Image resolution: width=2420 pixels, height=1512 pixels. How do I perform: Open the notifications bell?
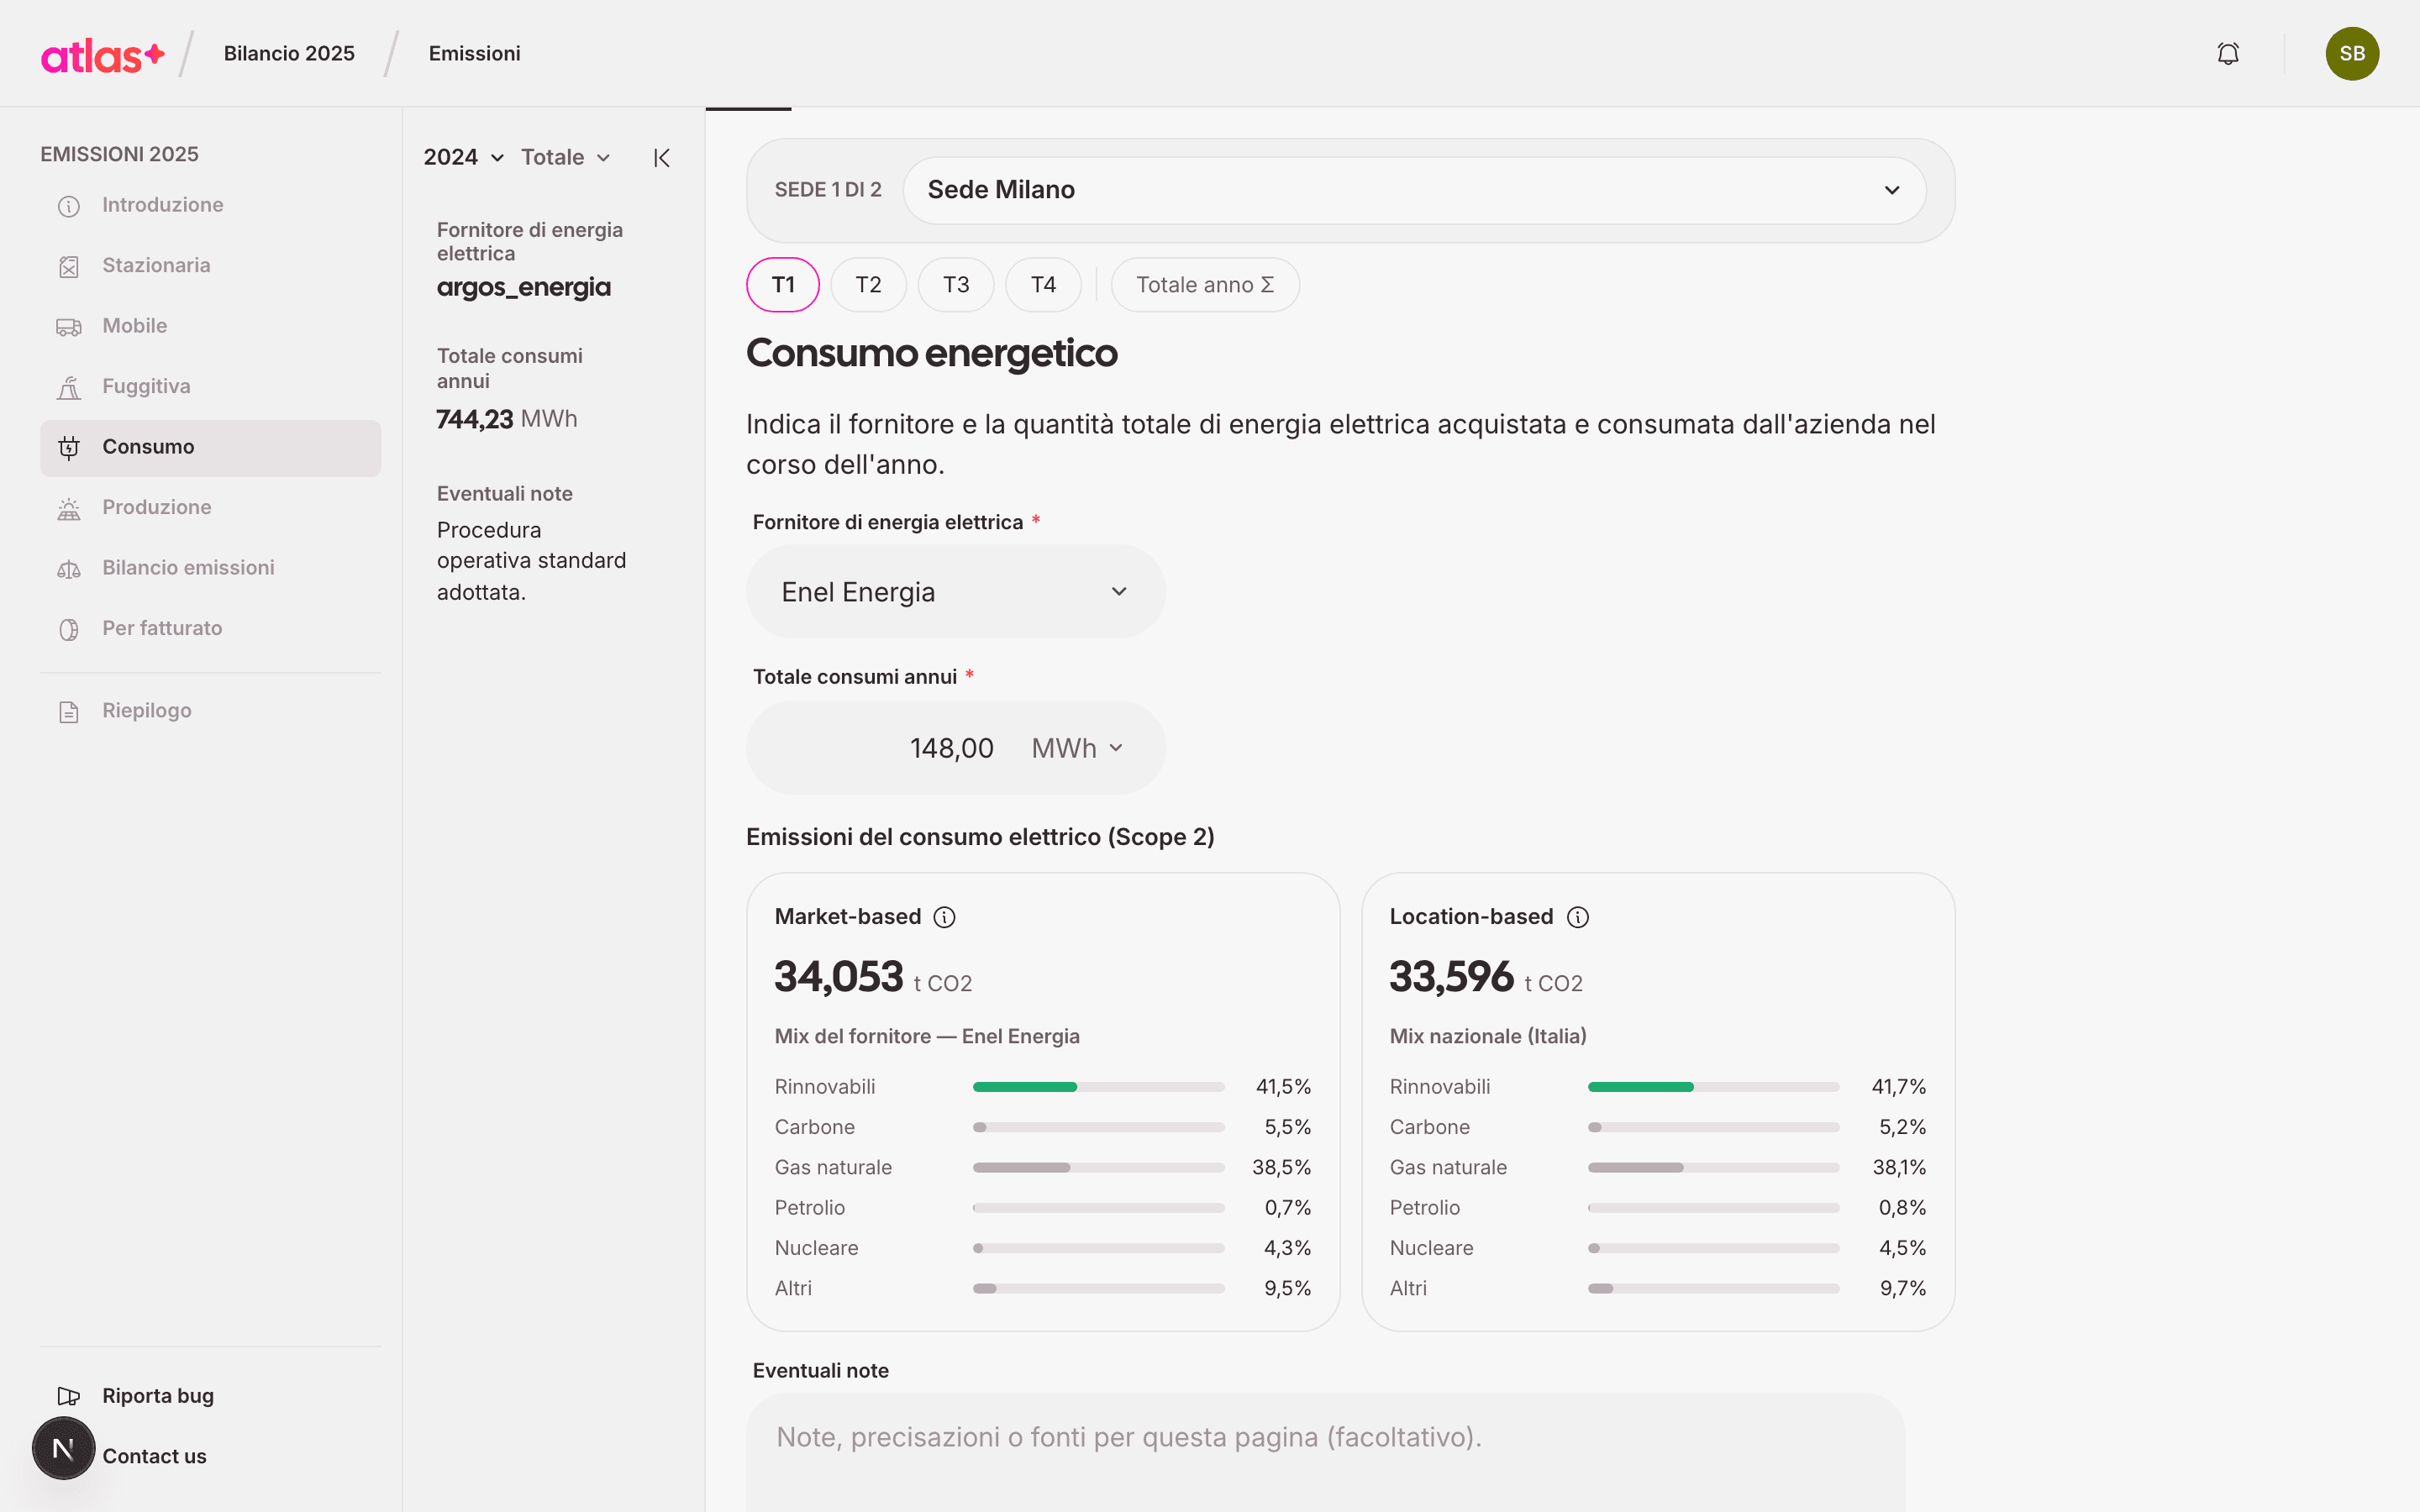(2228, 54)
